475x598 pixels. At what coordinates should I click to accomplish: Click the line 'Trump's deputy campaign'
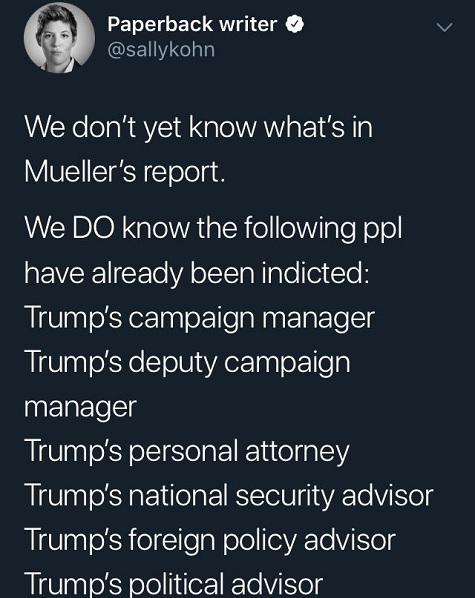tap(187, 362)
